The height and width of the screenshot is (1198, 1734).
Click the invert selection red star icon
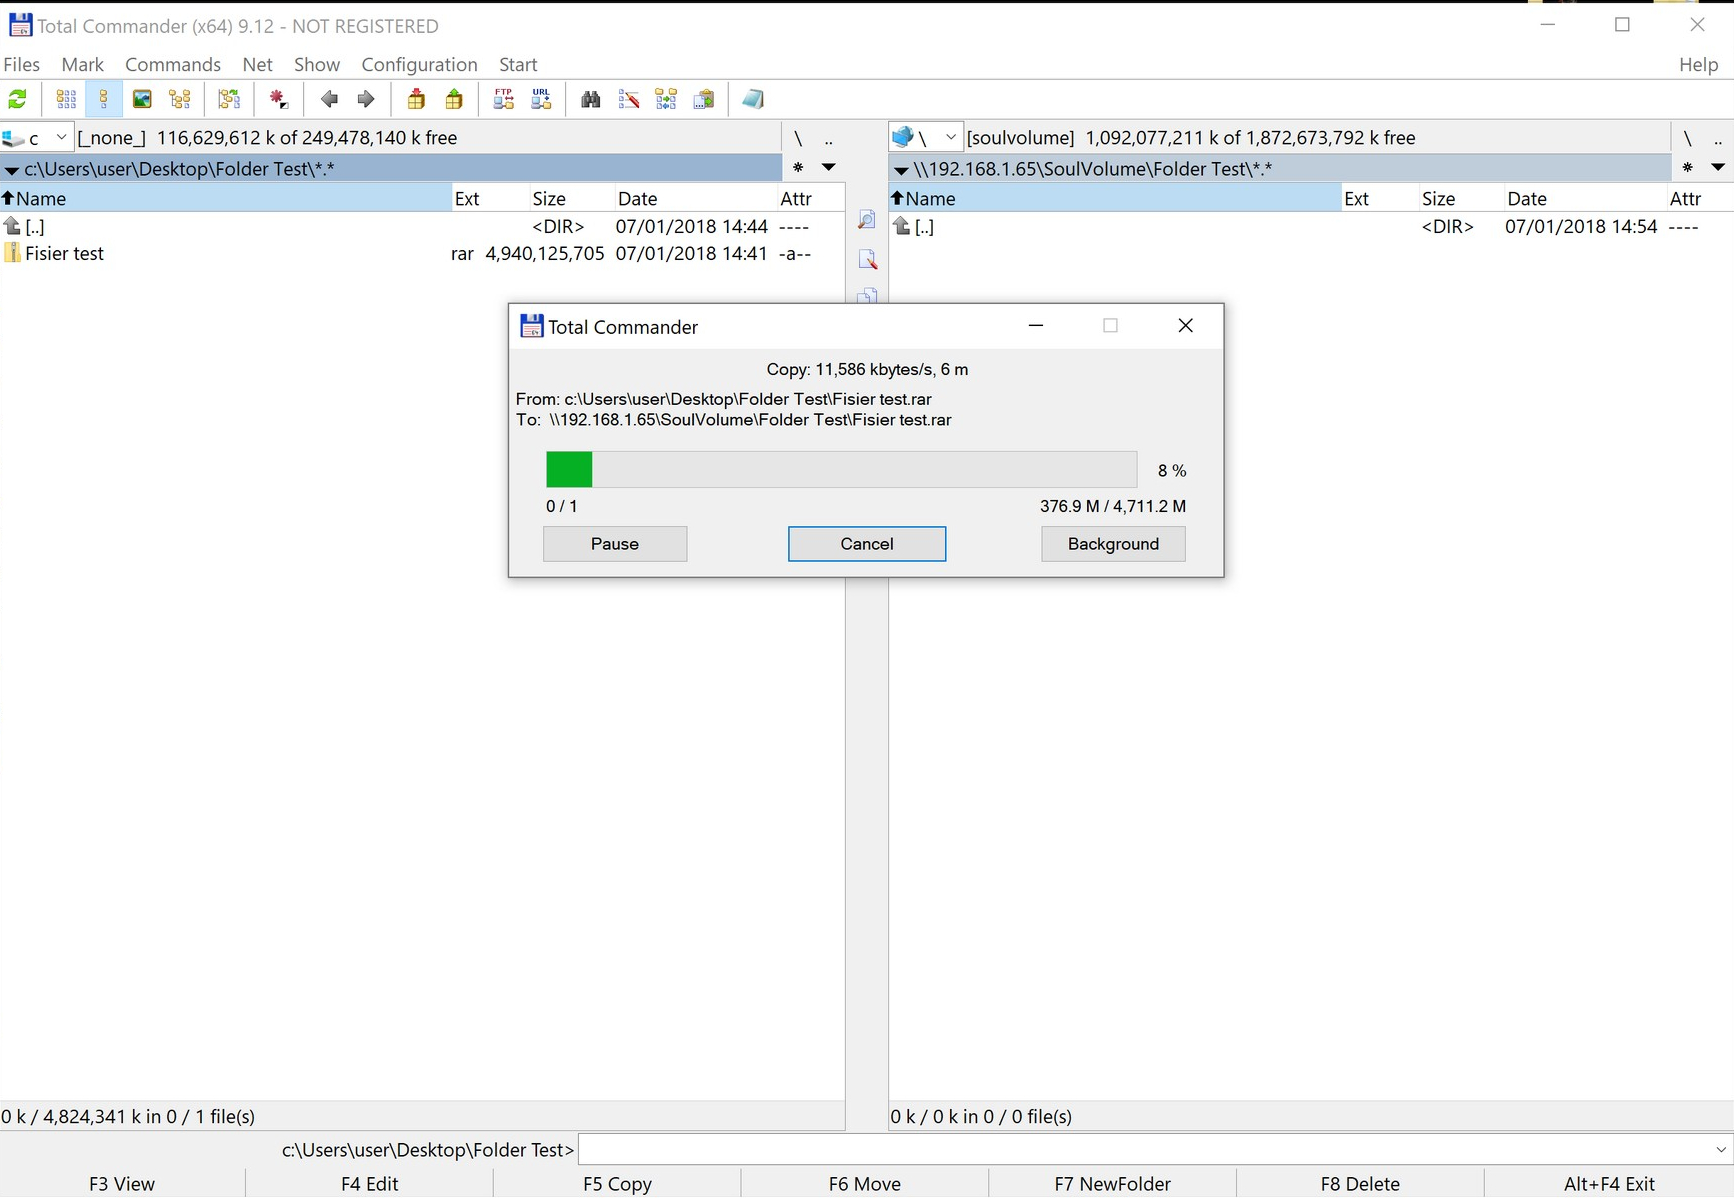click(278, 99)
